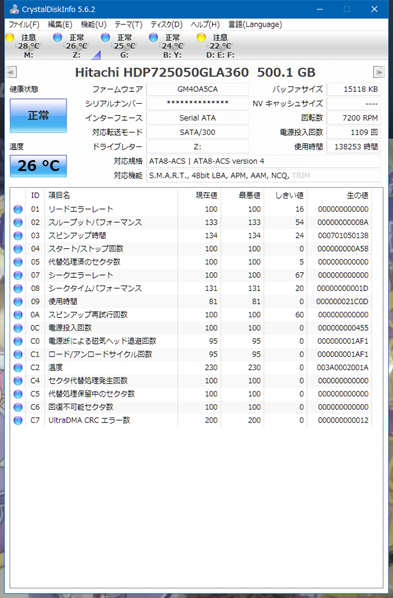
Task: Go to previous disk with left arrow
Action: (11, 72)
